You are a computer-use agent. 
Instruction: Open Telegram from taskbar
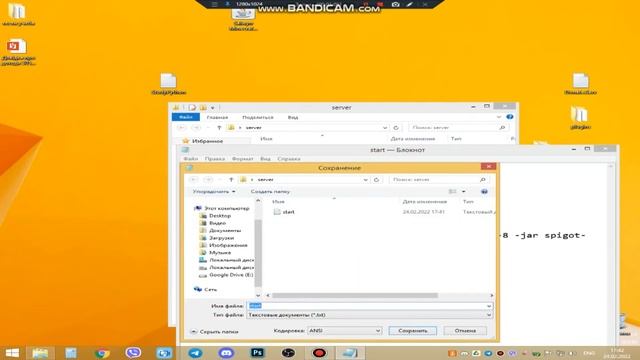[195, 353]
